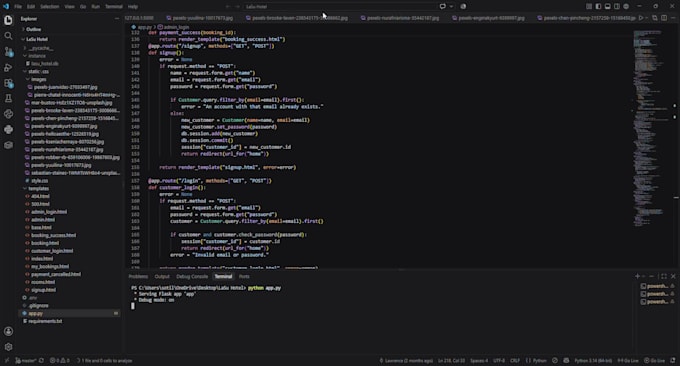Open the Explorer view in activity bar

8,20
